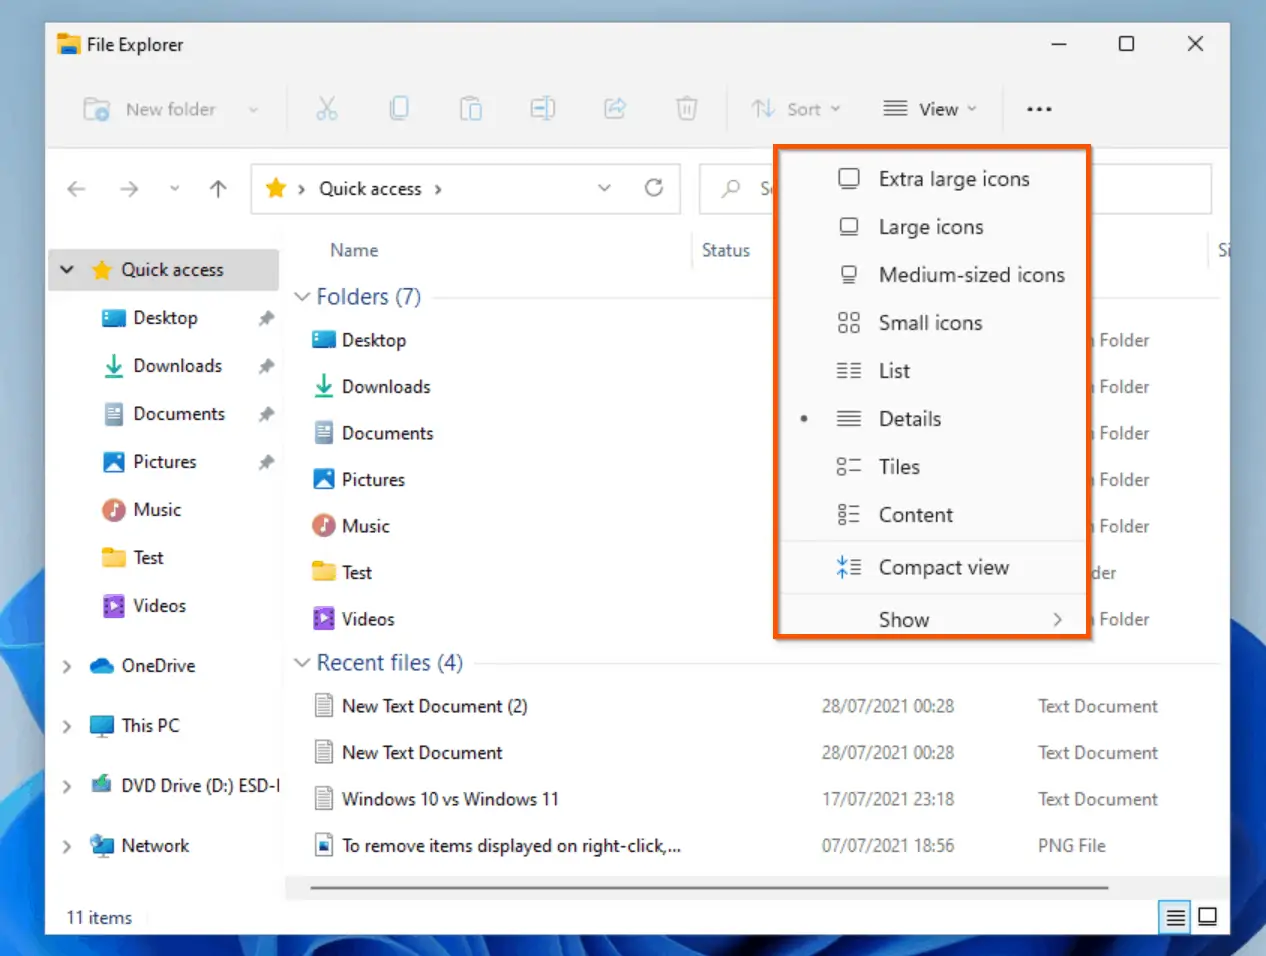Go up one folder level arrow

(218, 189)
